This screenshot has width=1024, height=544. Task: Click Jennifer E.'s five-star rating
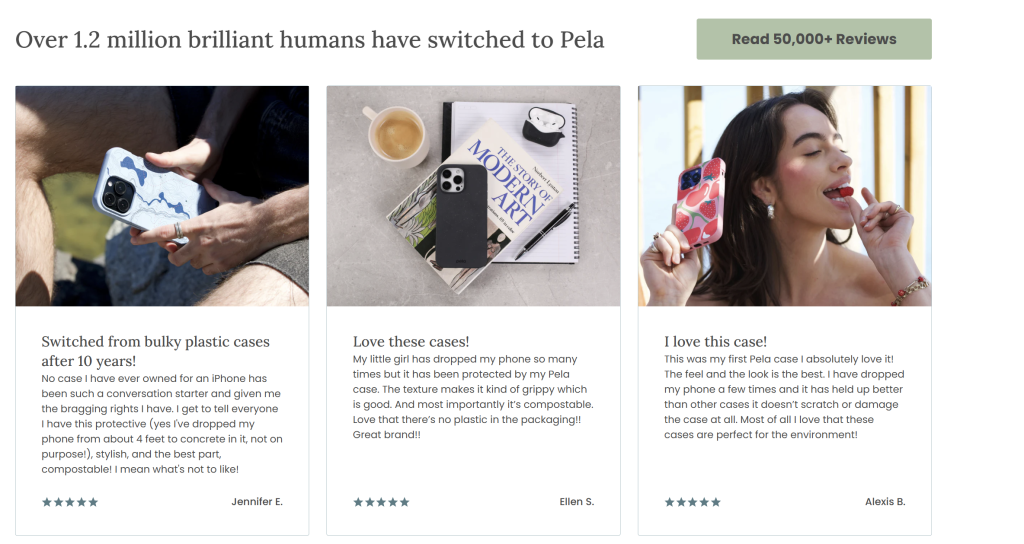click(70, 502)
